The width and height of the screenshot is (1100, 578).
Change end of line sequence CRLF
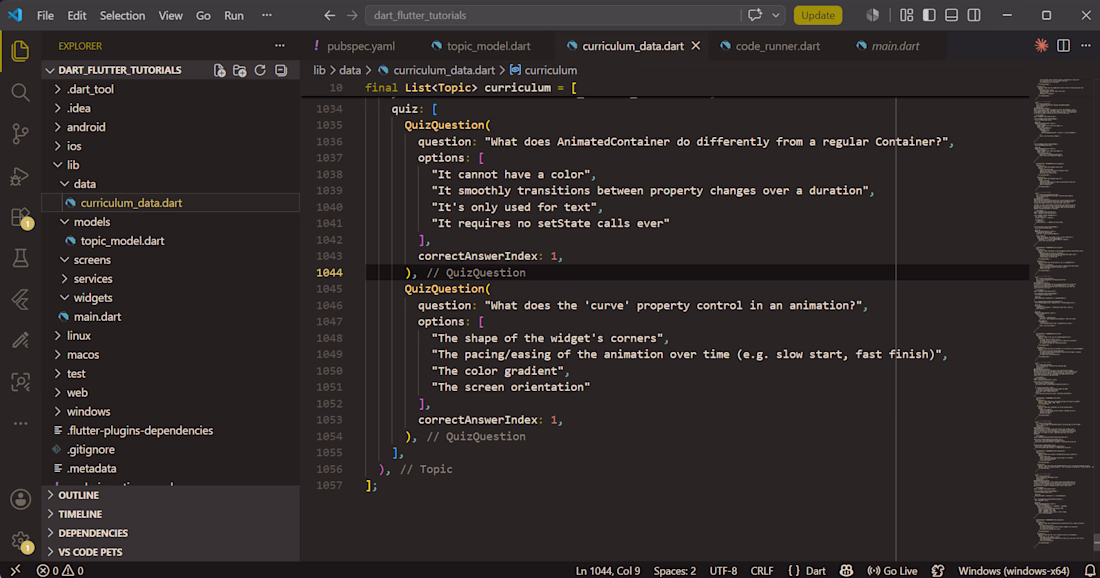[x=762, y=570]
